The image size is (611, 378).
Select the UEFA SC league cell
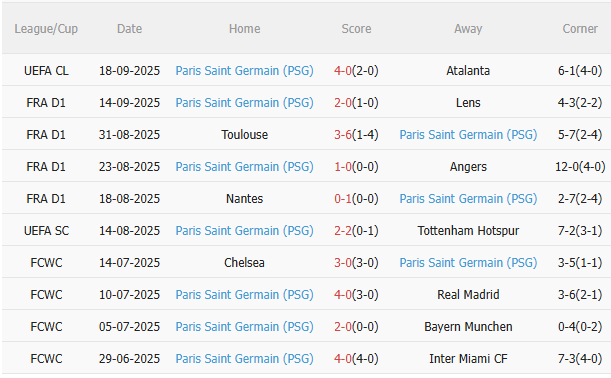pos(46,230)
